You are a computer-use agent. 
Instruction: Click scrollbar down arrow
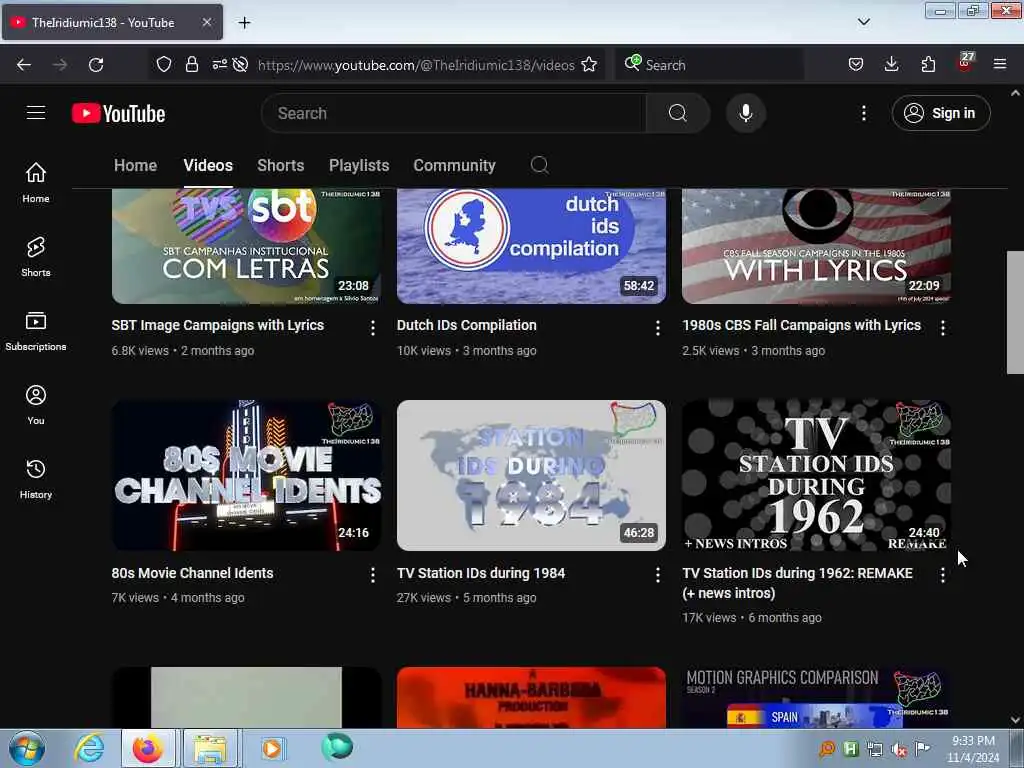click(1015, 720)
